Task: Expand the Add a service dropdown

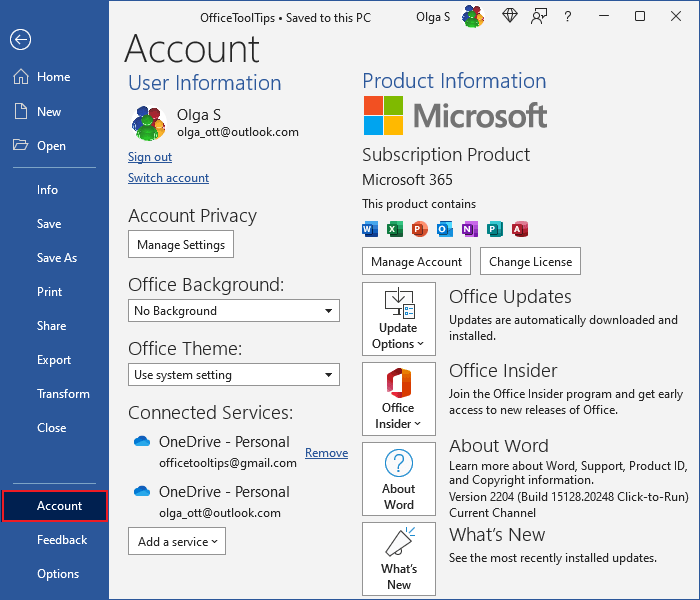Action: click(177, 542)
